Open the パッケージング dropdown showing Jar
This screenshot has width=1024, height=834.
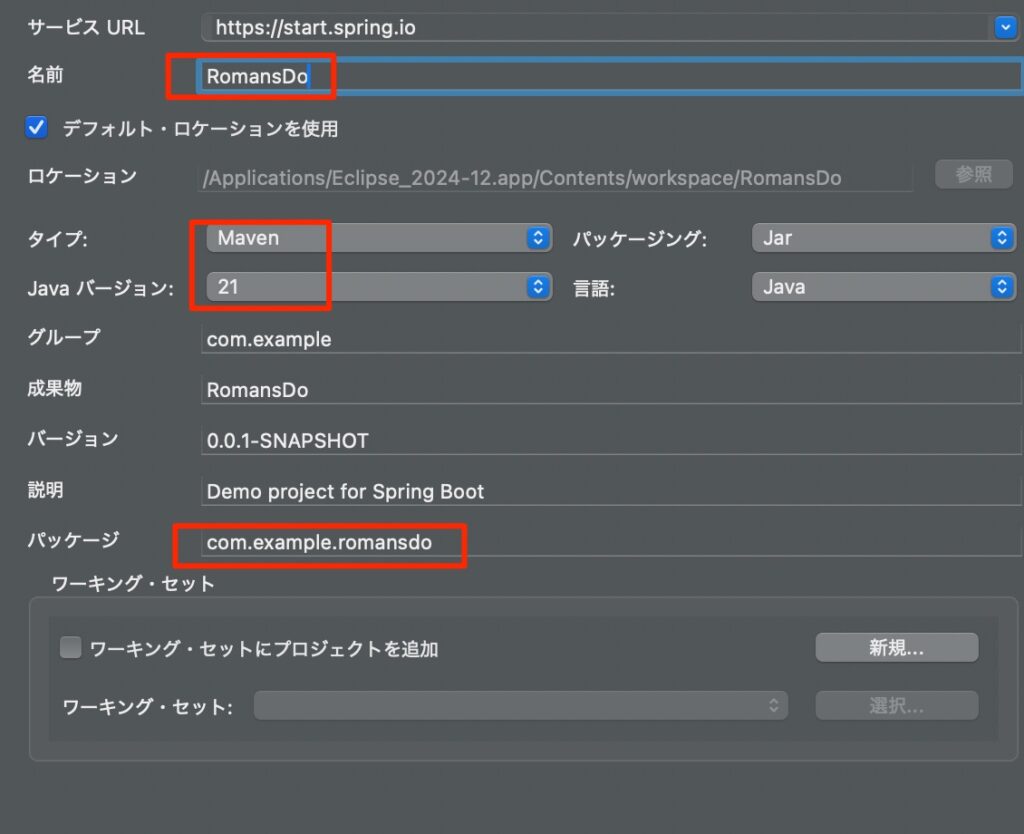pyautogui.click(x=883, y=238)
